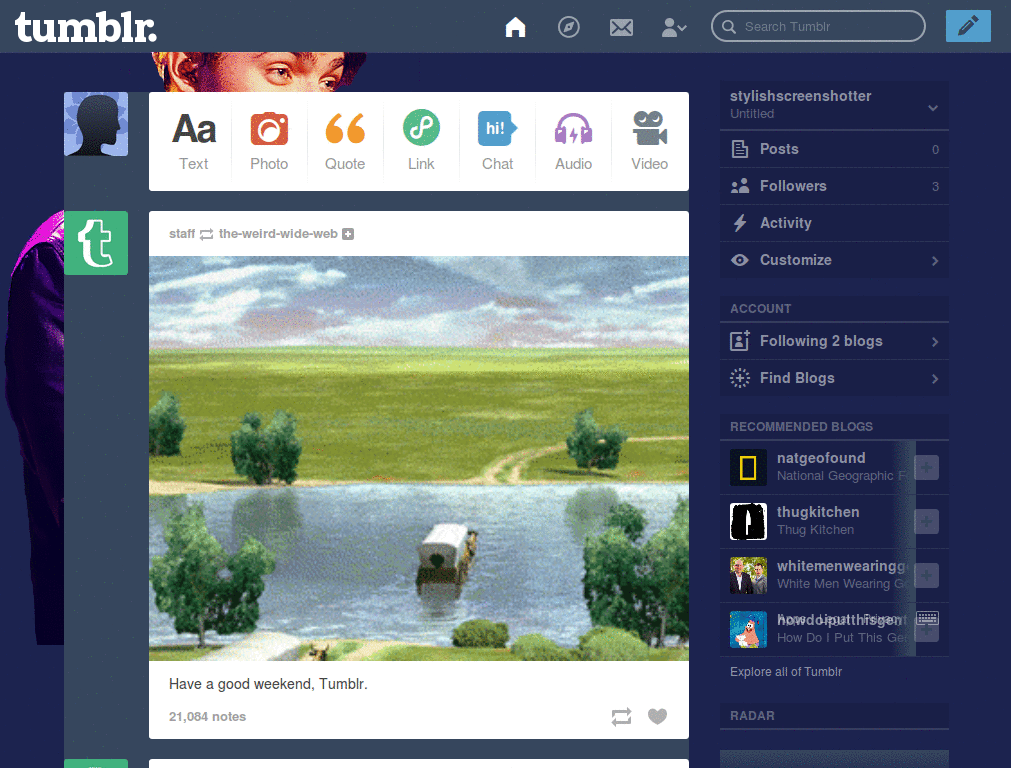Viewport: 1024px width, 768px height.
Task: Go to the Home dashboard icon
Action: pyautogui.click(x=515, y=27)
